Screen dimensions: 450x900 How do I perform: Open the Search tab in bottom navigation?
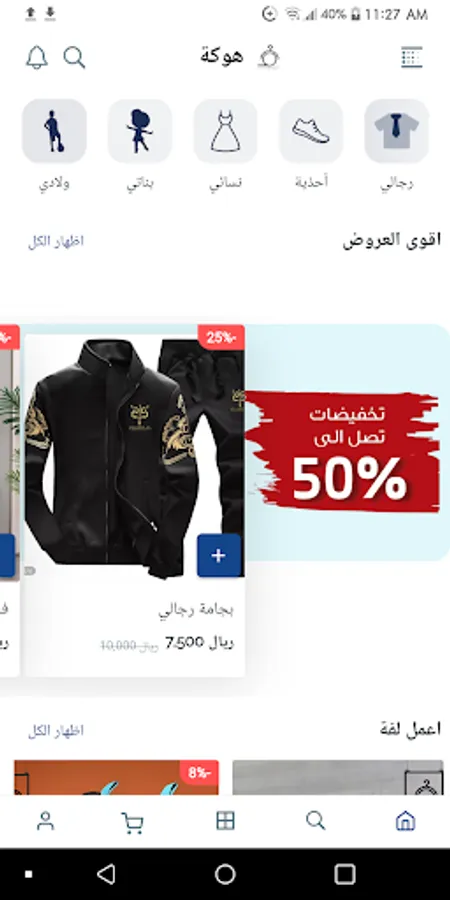(x=315, y=821)
